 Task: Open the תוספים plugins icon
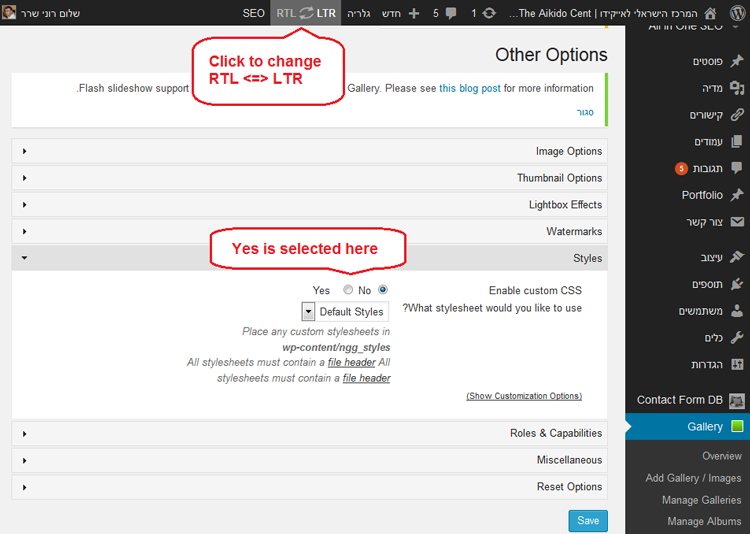(x=737, y=284)
